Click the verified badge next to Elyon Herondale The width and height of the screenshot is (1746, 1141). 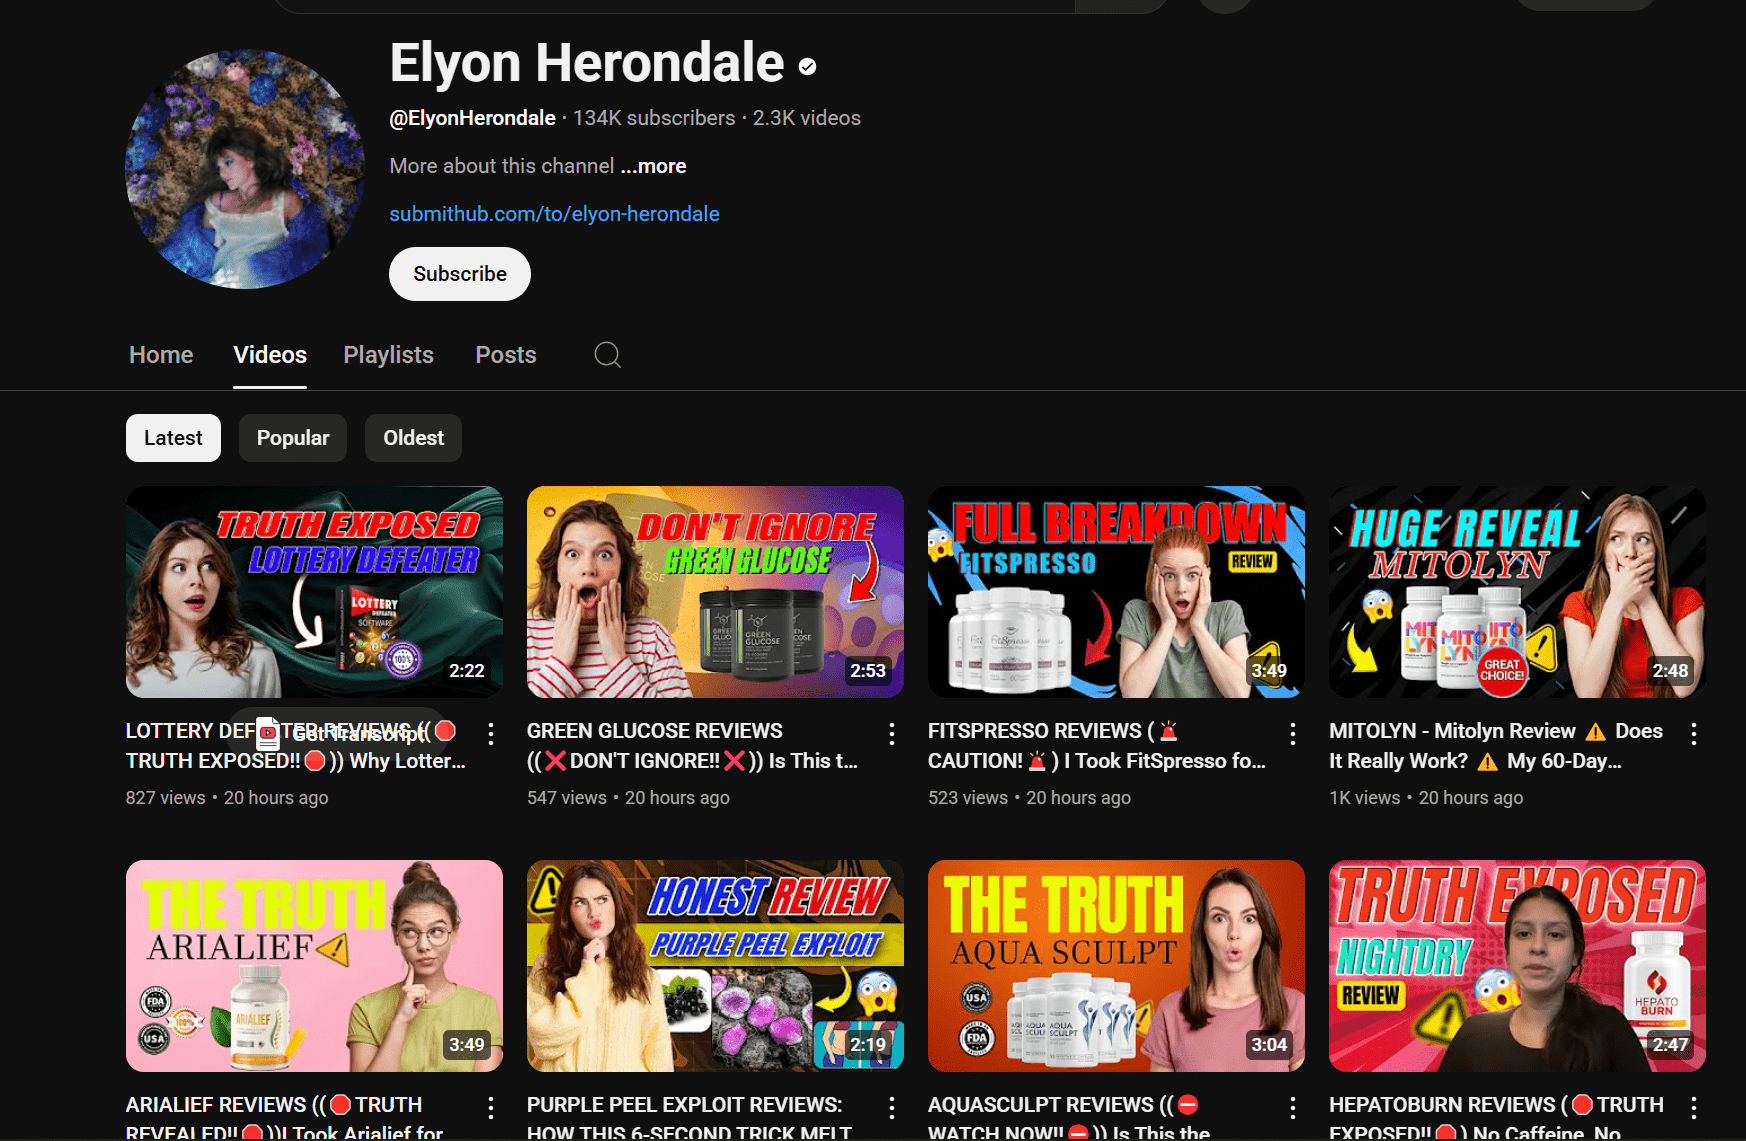[806, 66]
